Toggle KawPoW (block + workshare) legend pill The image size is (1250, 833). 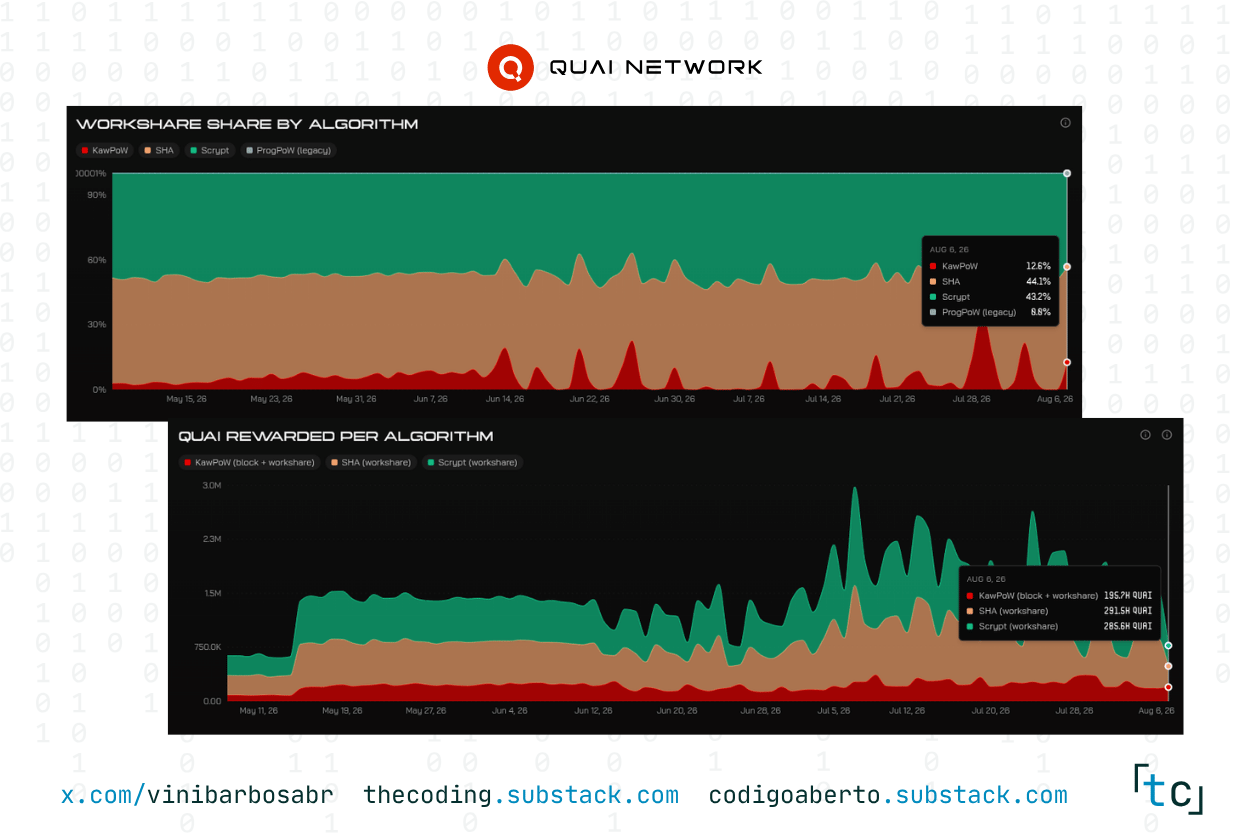tap(249, 462)
